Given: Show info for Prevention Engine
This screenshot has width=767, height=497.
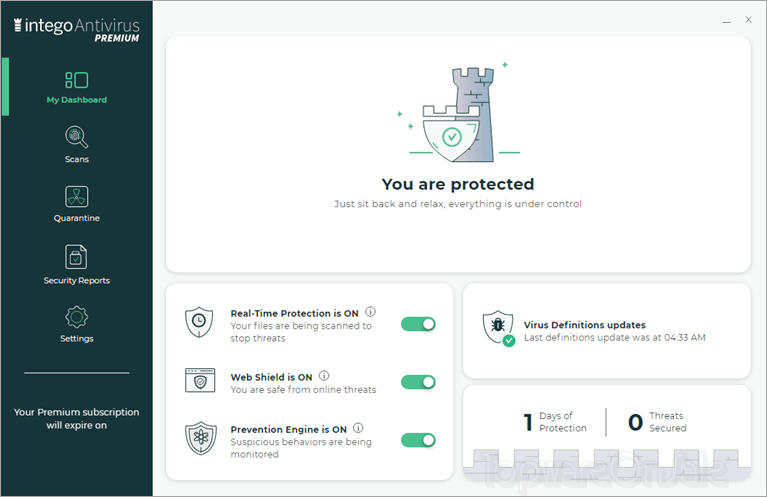Looking at the screenshot, I should [x=358, y=428].
